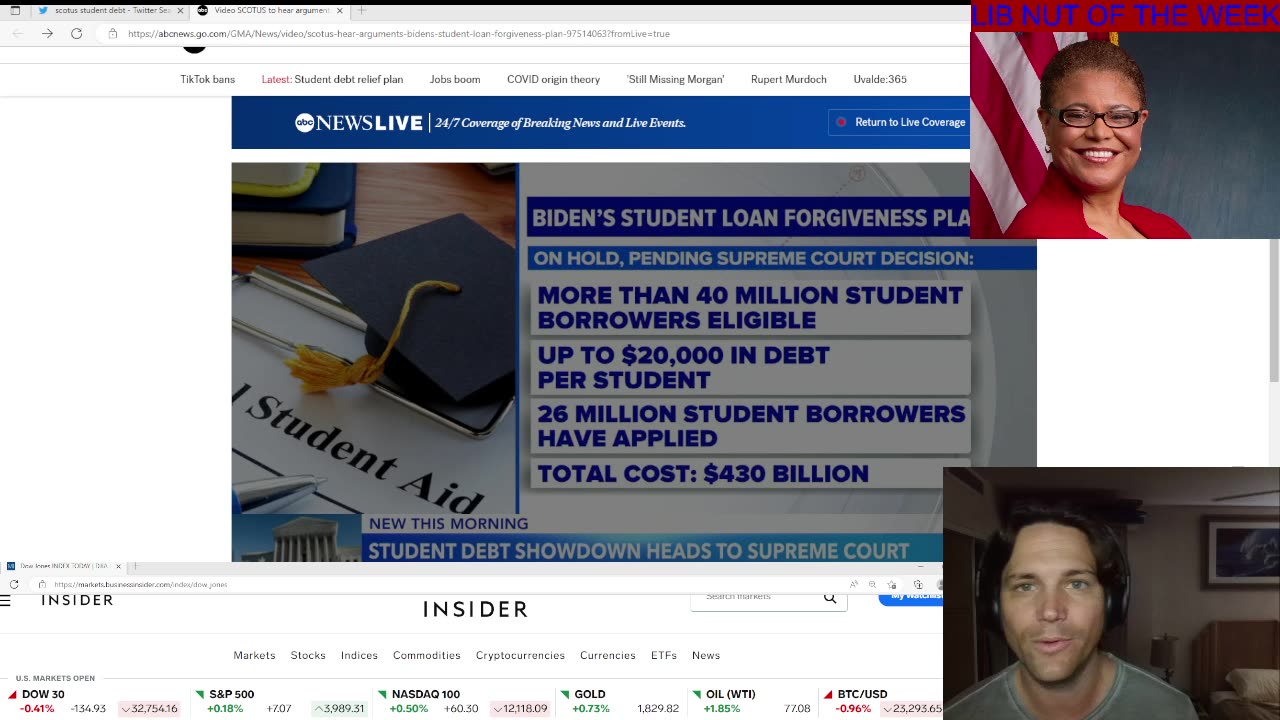Open the ETFs menu on Insider
Viewport: 1280px width, 720px height.
click(664, 655)
